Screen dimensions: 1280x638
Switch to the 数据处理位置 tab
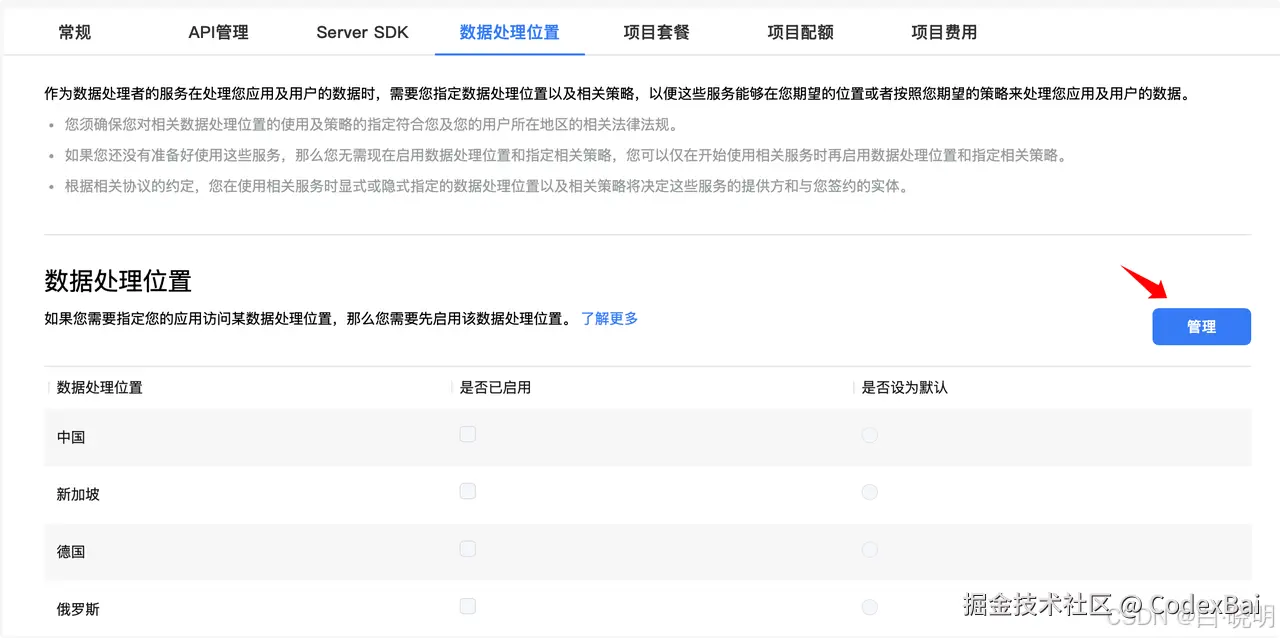[510, 32]
